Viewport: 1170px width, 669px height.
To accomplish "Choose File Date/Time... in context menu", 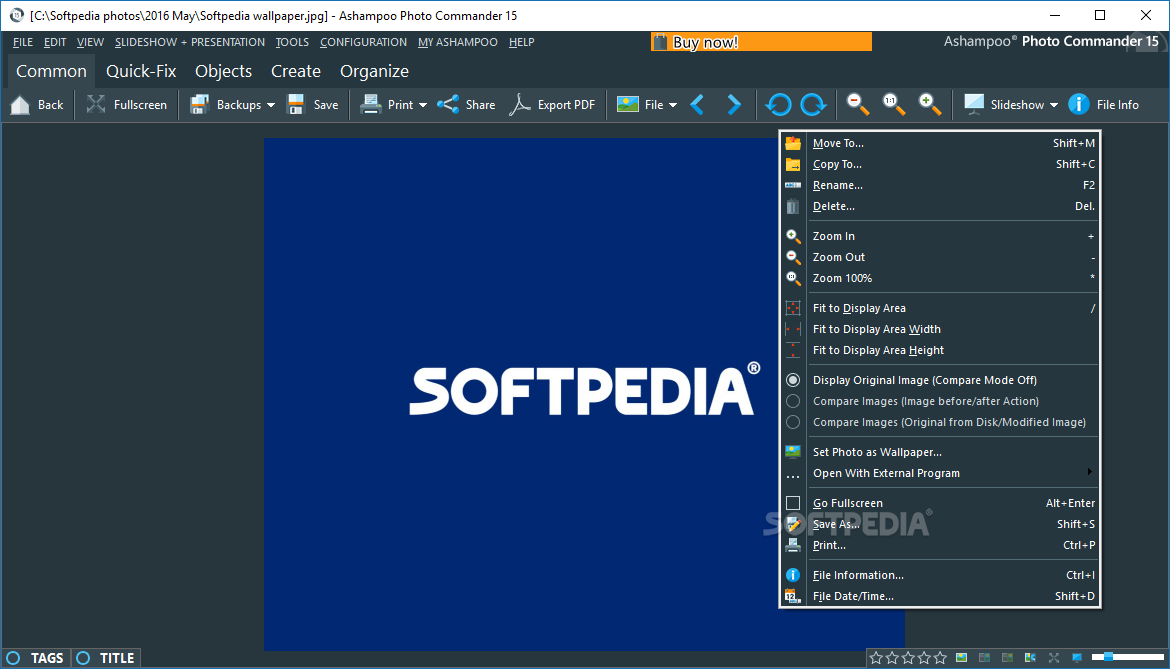I will (939, 596).
